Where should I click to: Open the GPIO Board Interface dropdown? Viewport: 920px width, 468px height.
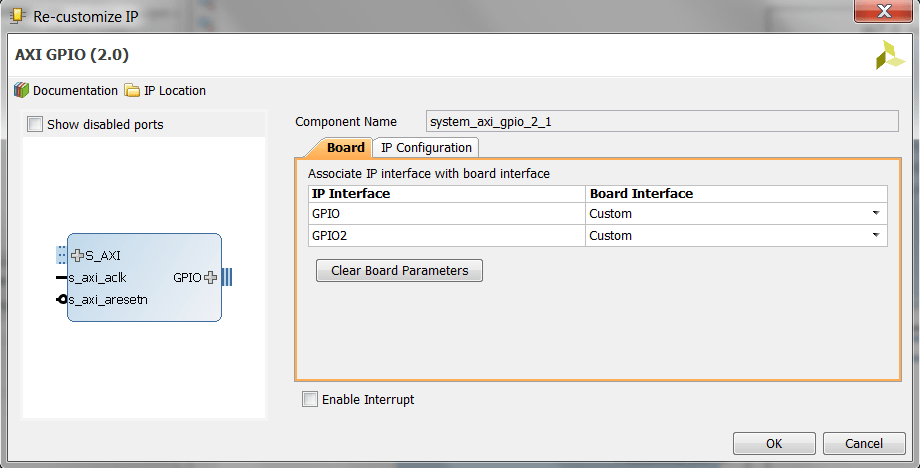click(x=875, y=213)
